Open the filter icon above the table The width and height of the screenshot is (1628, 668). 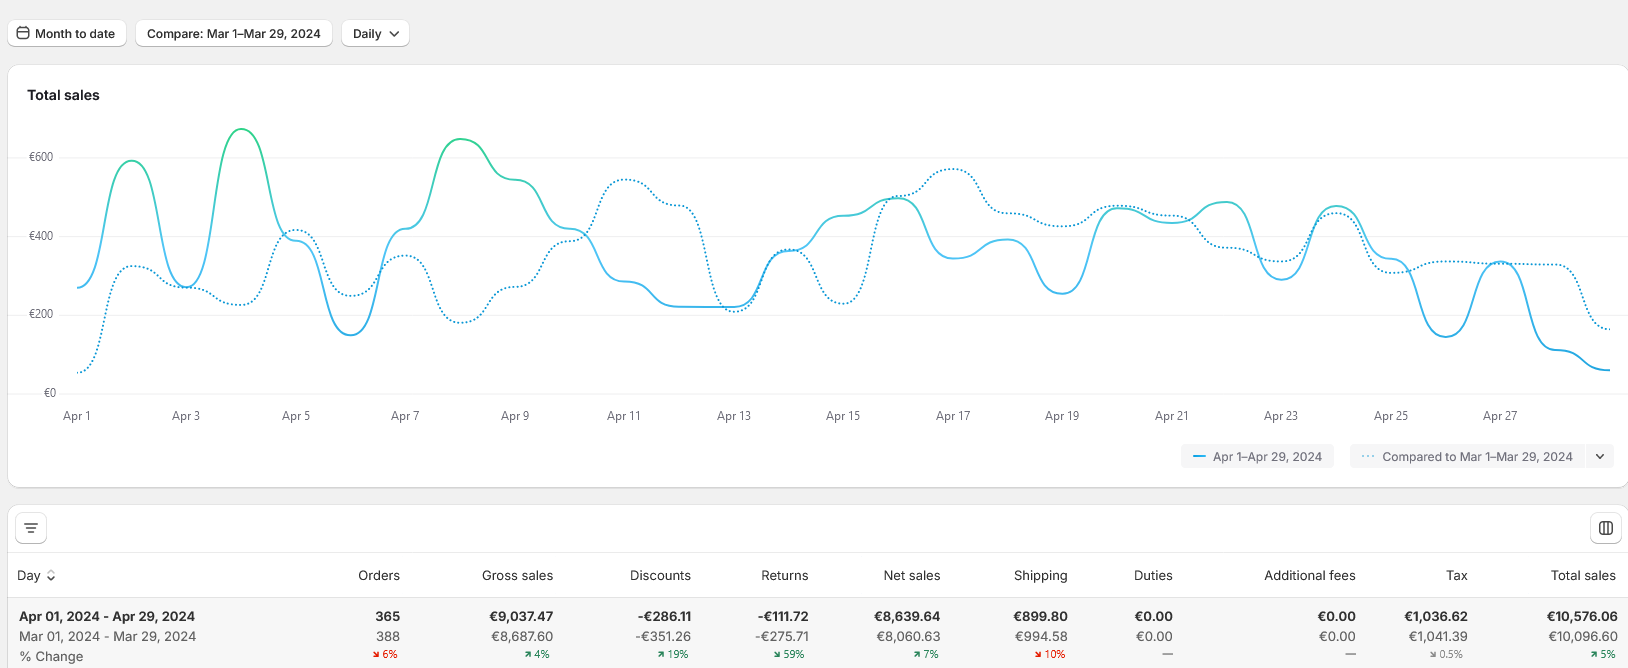pos(31,528)
